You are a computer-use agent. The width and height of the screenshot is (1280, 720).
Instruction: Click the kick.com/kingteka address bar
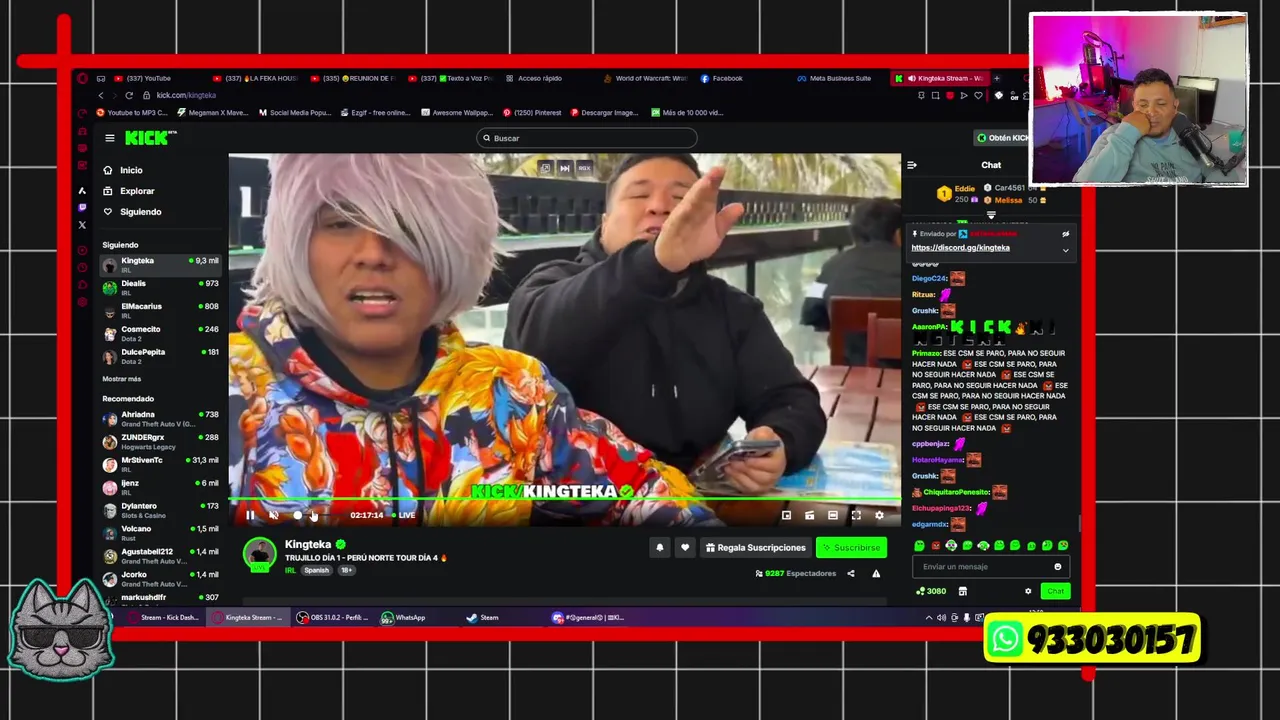[186, 95]
